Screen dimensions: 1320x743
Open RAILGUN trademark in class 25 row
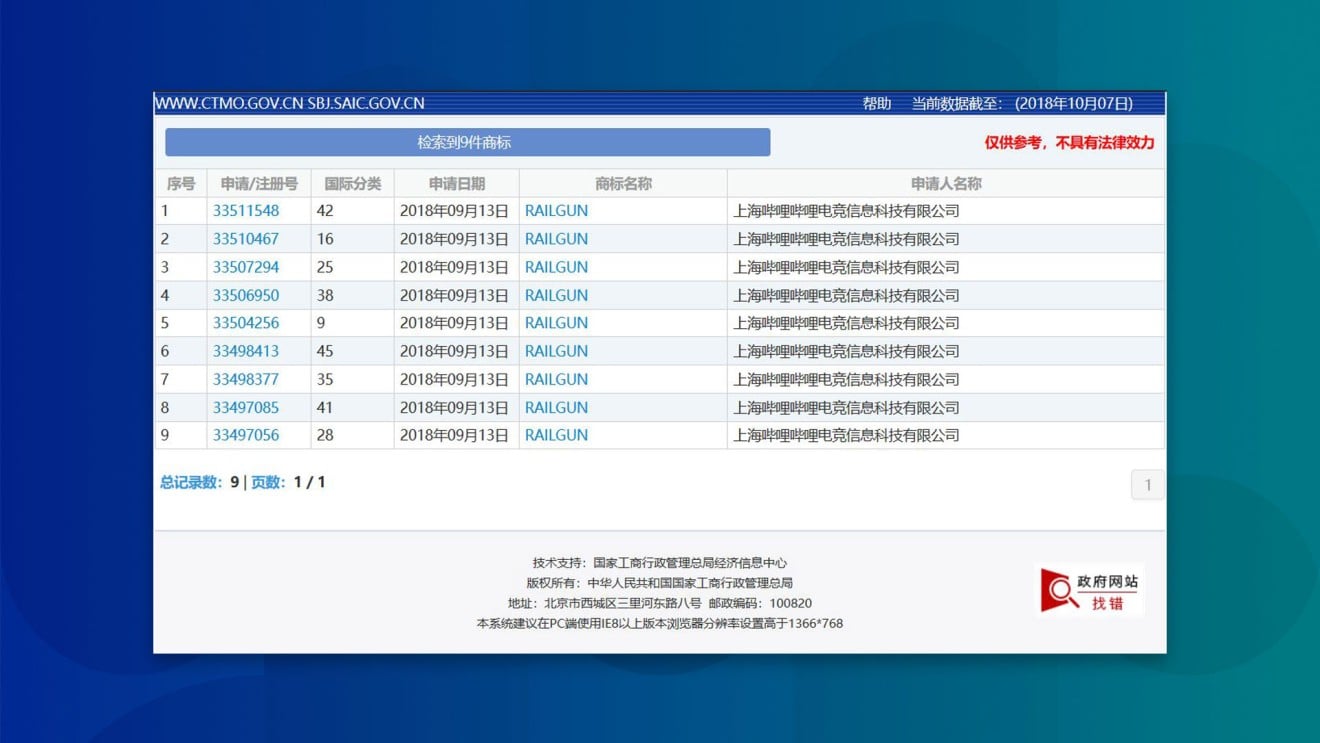556,267
